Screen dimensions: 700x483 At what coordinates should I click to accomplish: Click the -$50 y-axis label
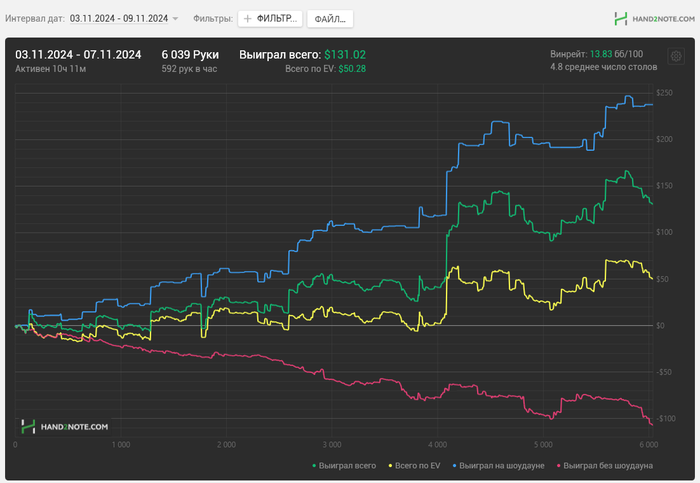pyautogui.click(x=664, y=372)
